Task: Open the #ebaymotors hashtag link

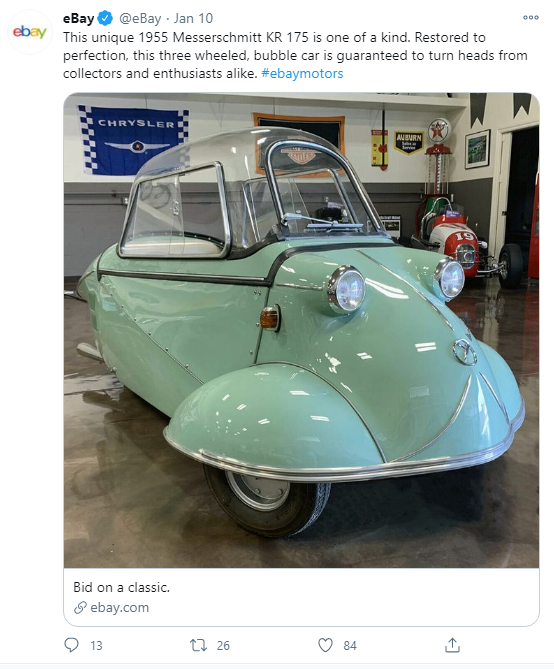Action: pyautogui.click(x=302, y=73)
